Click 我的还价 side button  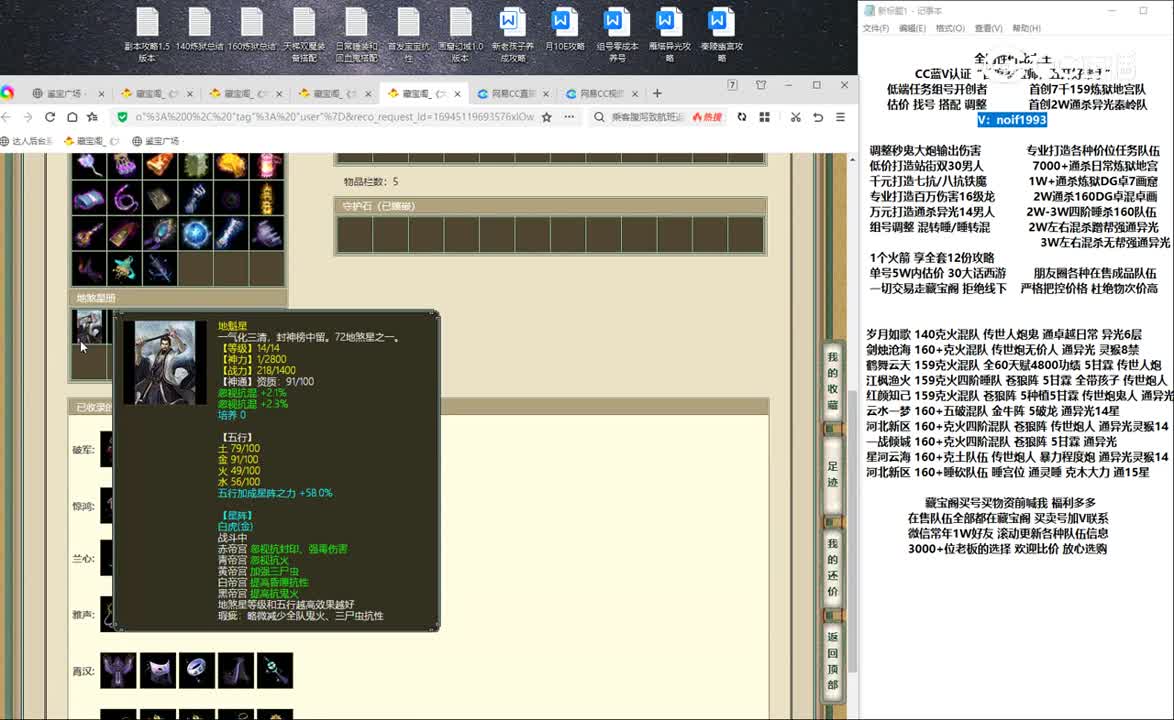tap(833, 567)
